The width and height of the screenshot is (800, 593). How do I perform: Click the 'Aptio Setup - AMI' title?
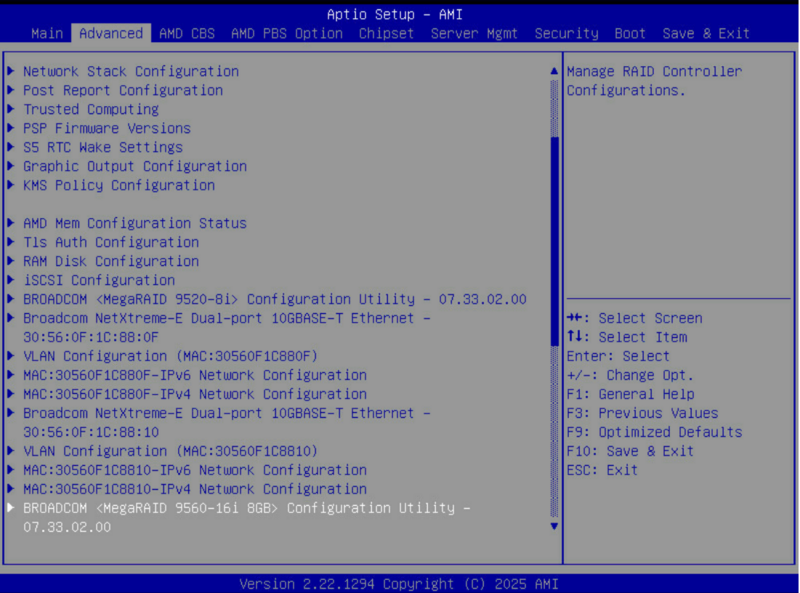395,14
